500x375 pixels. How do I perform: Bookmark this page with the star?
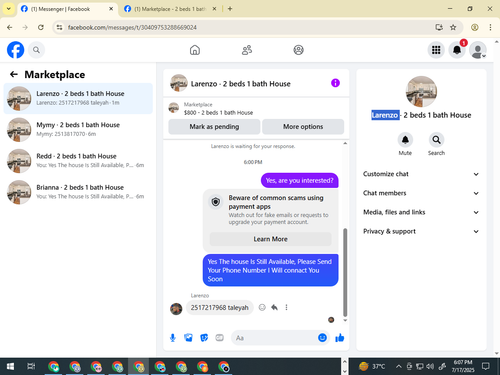pos(453,27)
